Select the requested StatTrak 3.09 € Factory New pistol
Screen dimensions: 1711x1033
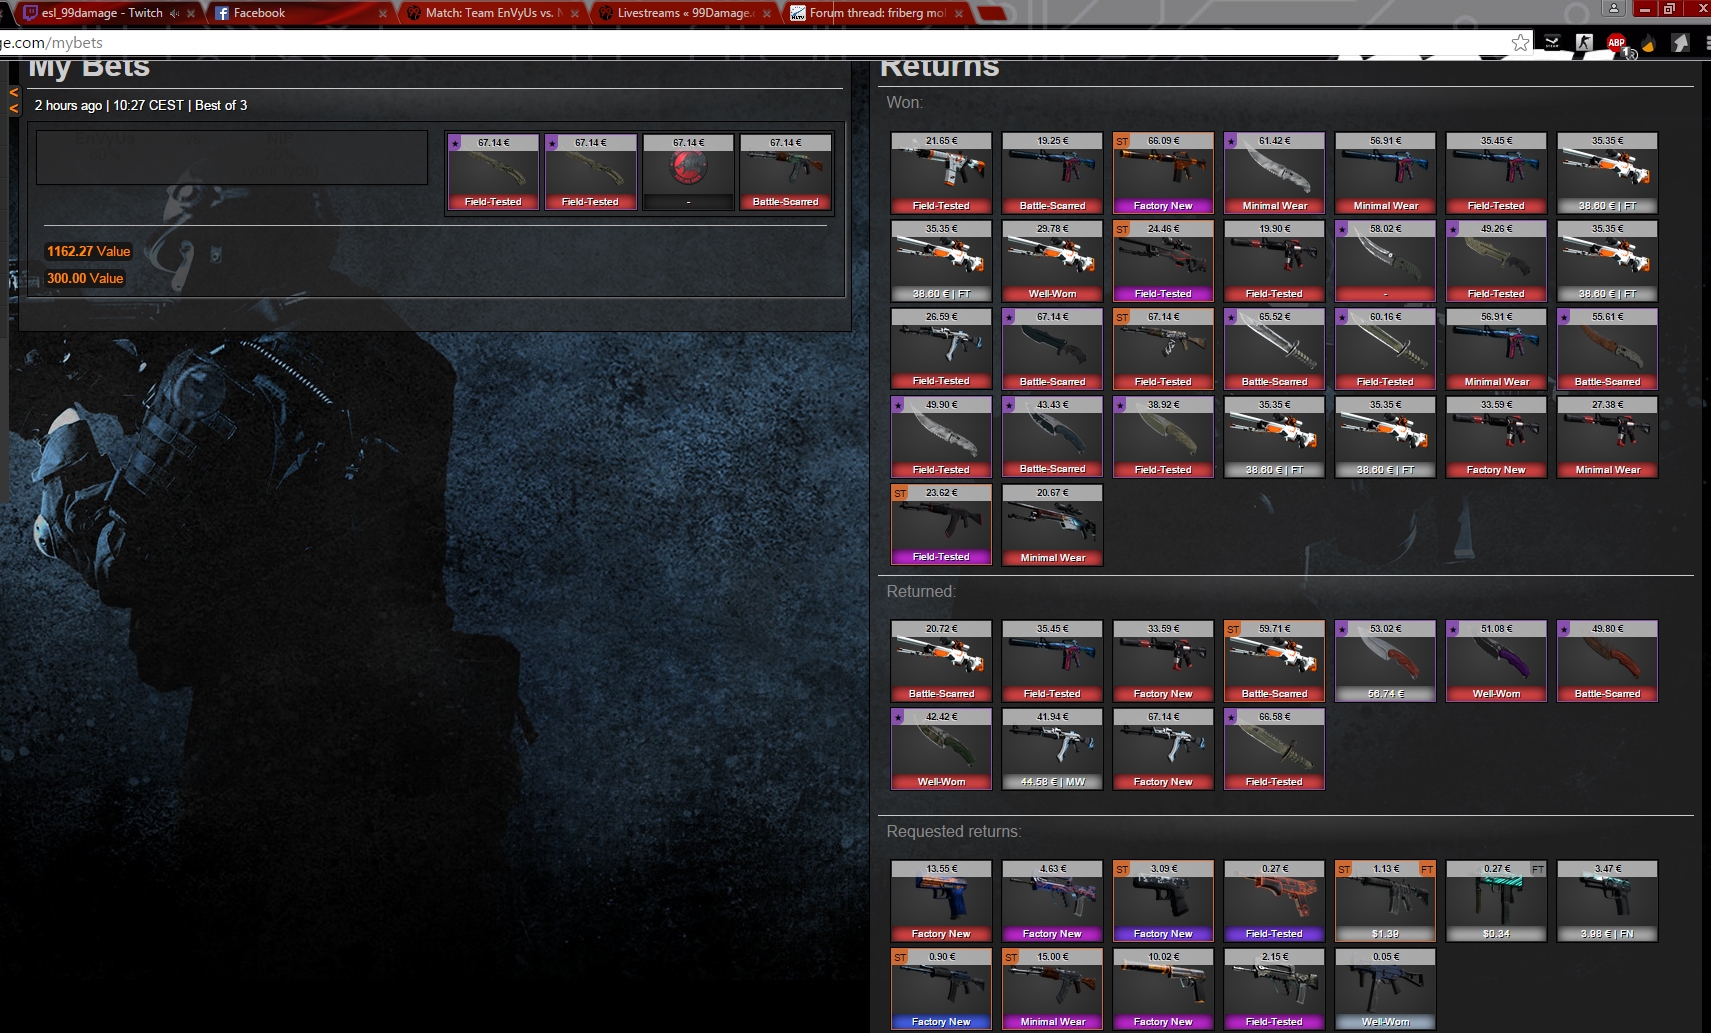click(1163, 901)
